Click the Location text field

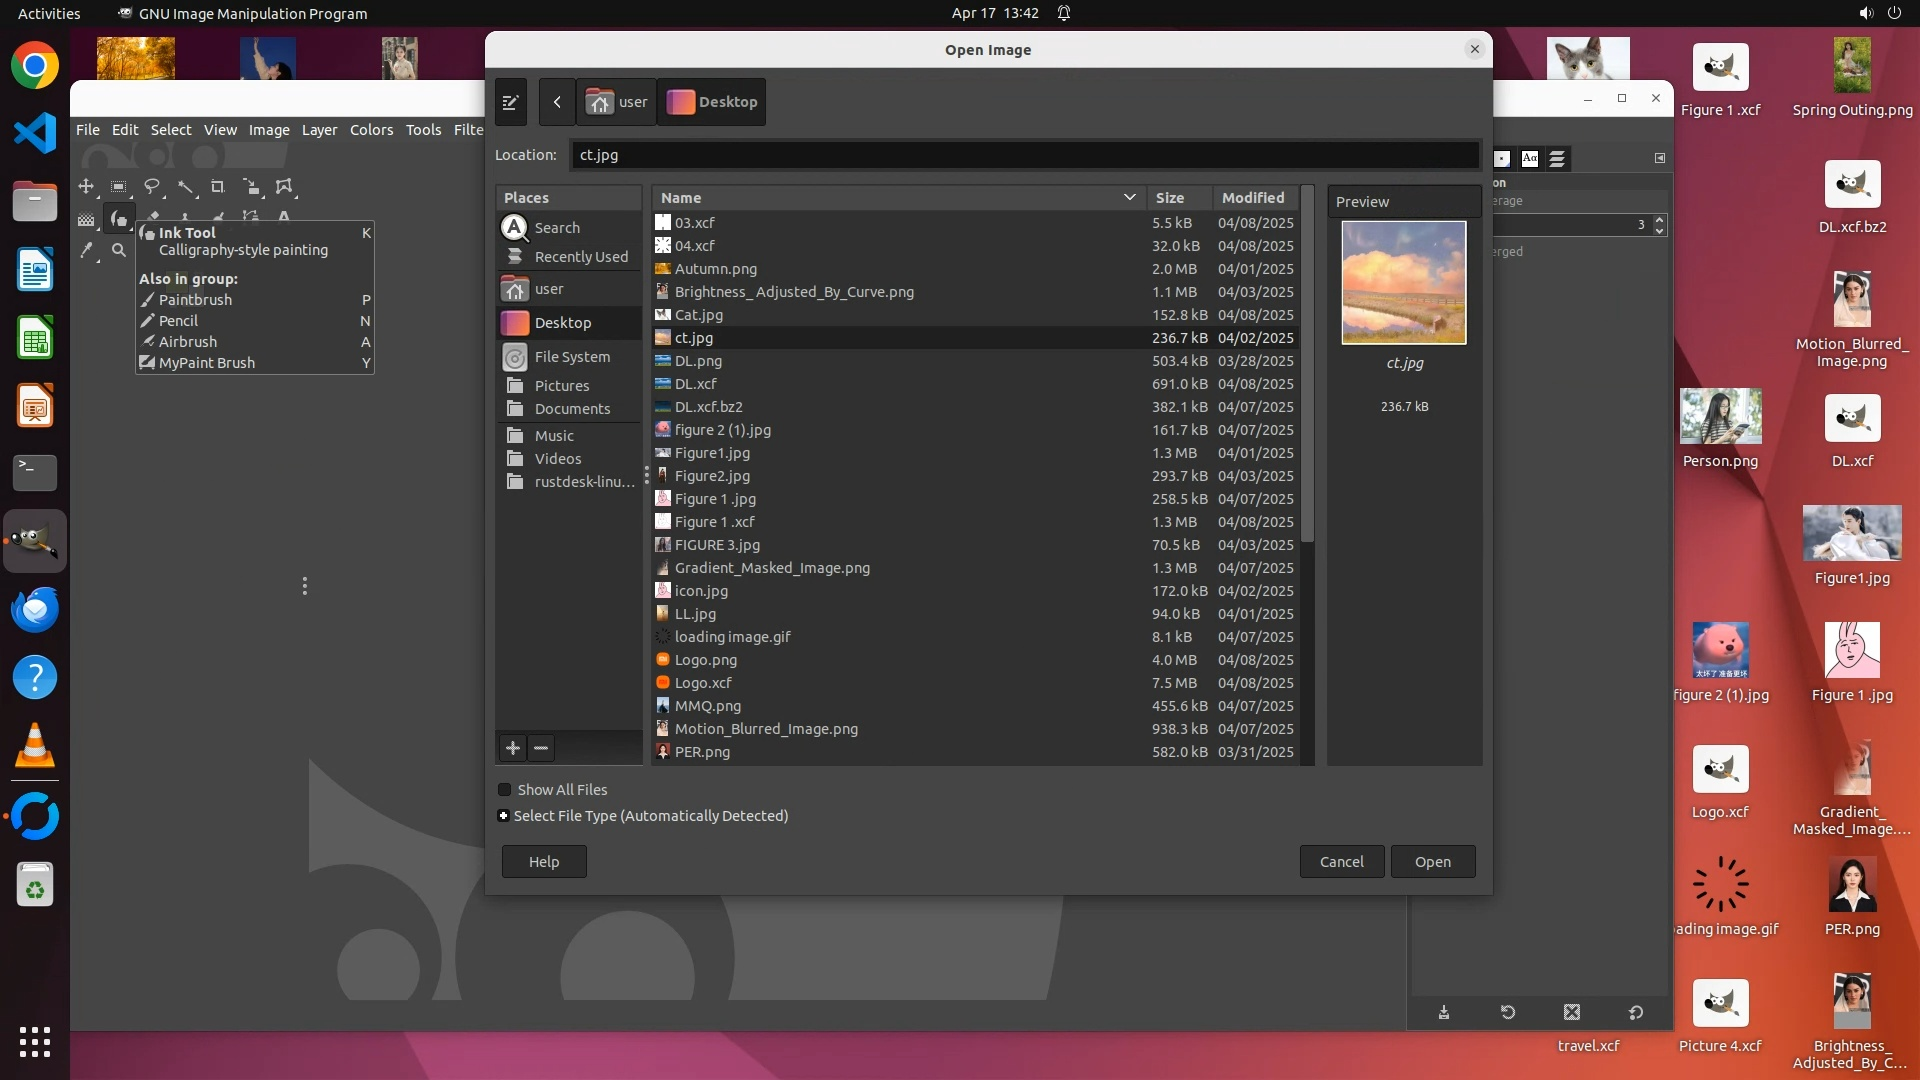(x=1024, y=155)
